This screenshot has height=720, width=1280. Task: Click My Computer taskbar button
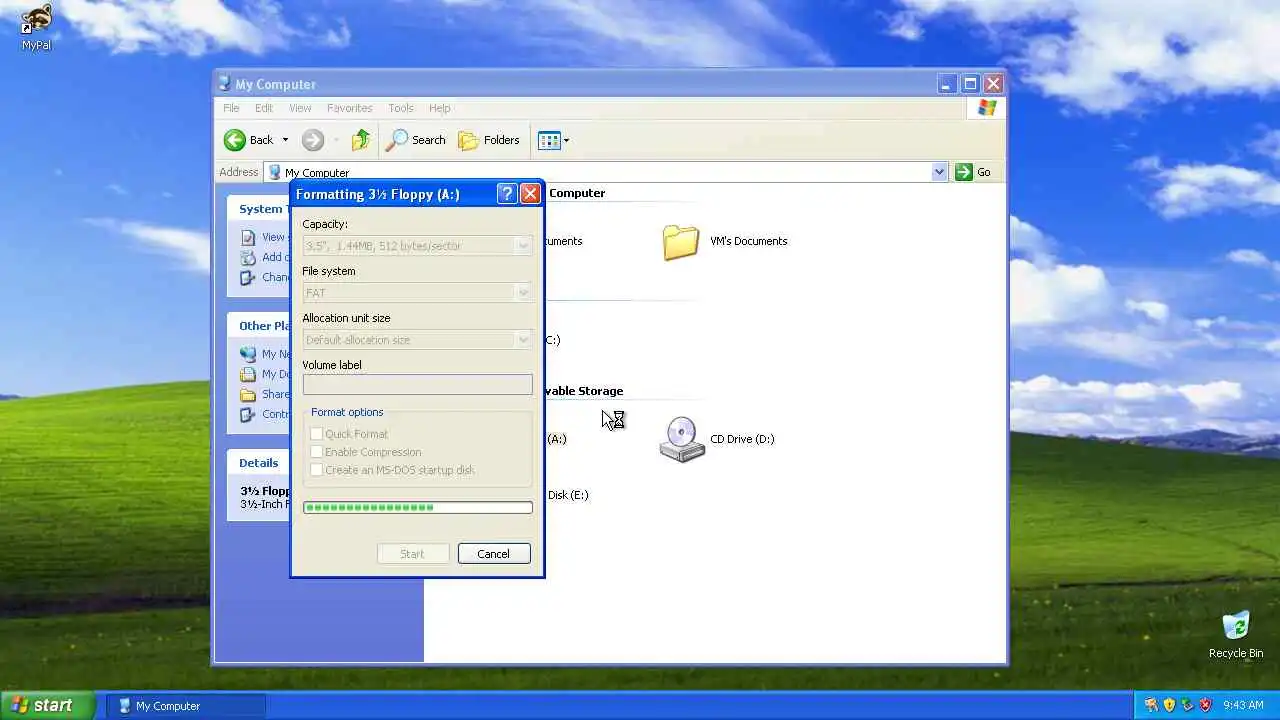185,705
